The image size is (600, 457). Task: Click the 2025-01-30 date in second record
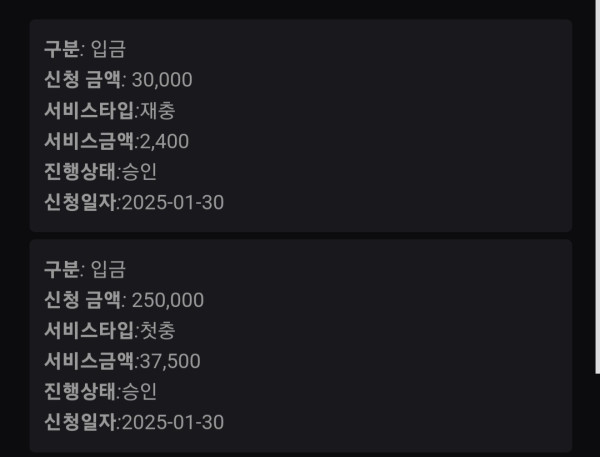click(172, 422)
